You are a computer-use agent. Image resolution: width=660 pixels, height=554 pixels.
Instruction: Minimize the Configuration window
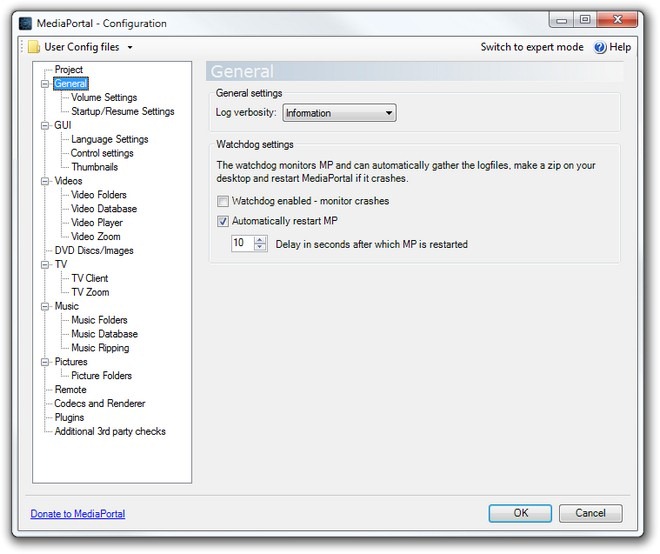coord(562,20)
